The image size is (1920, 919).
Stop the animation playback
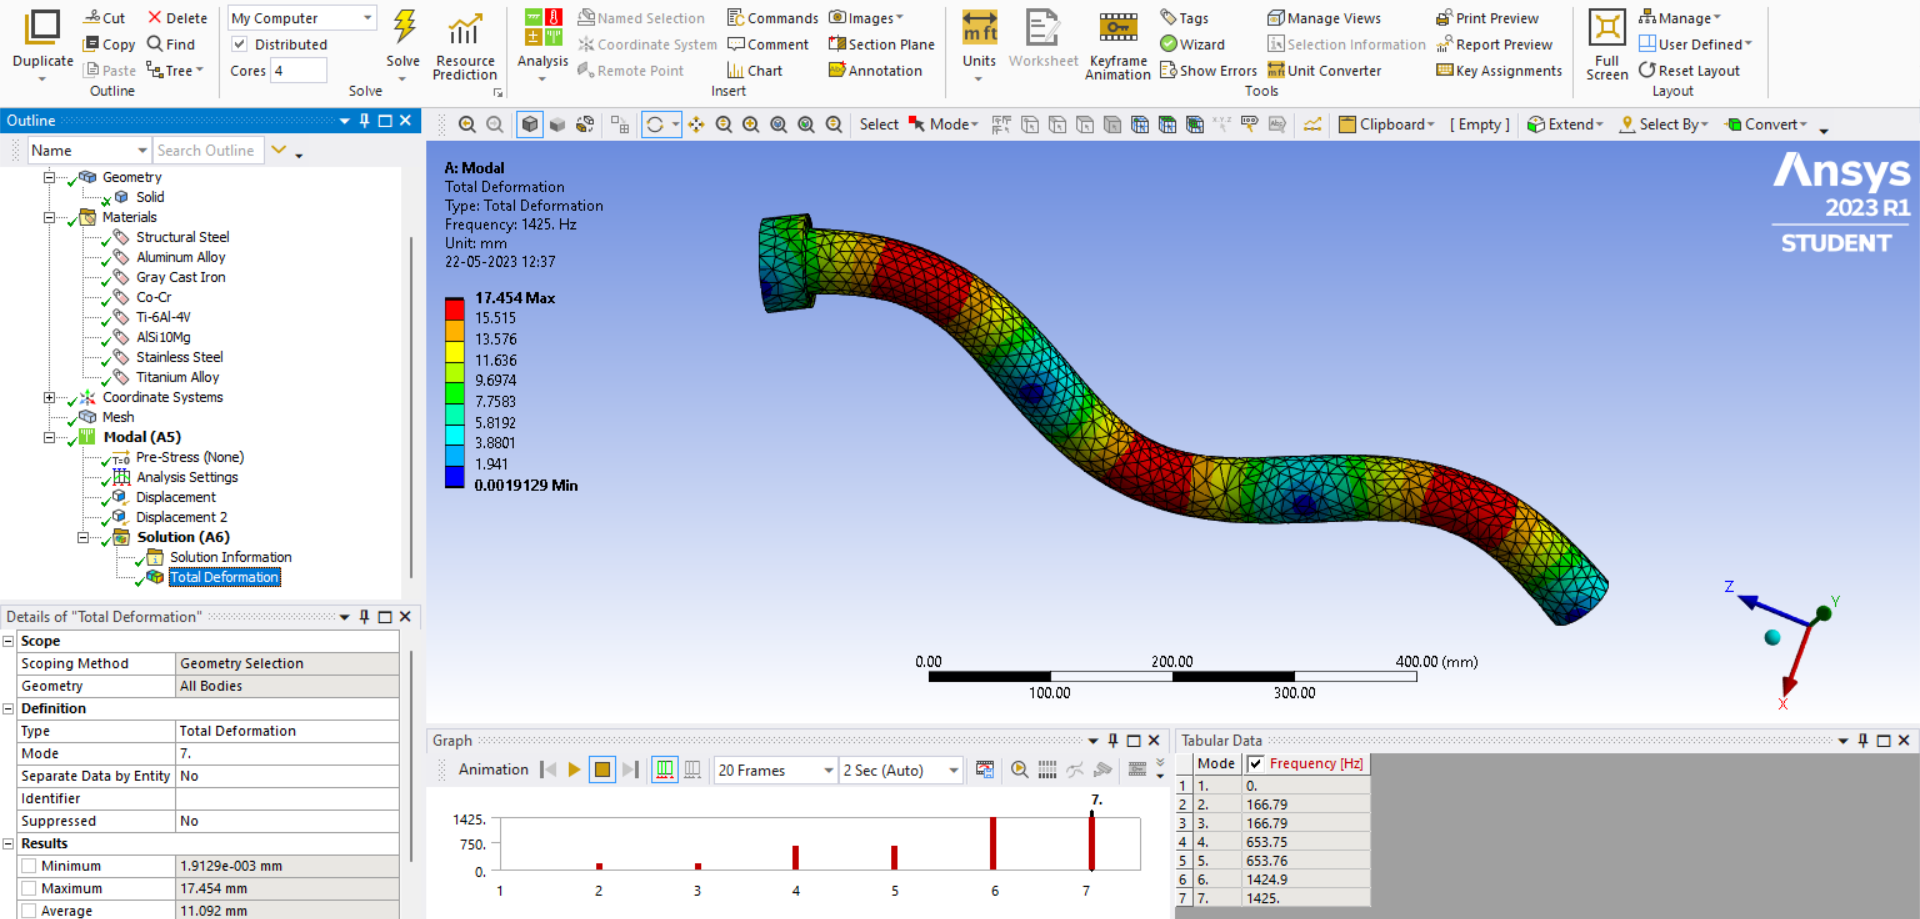(x=602, y=769)
